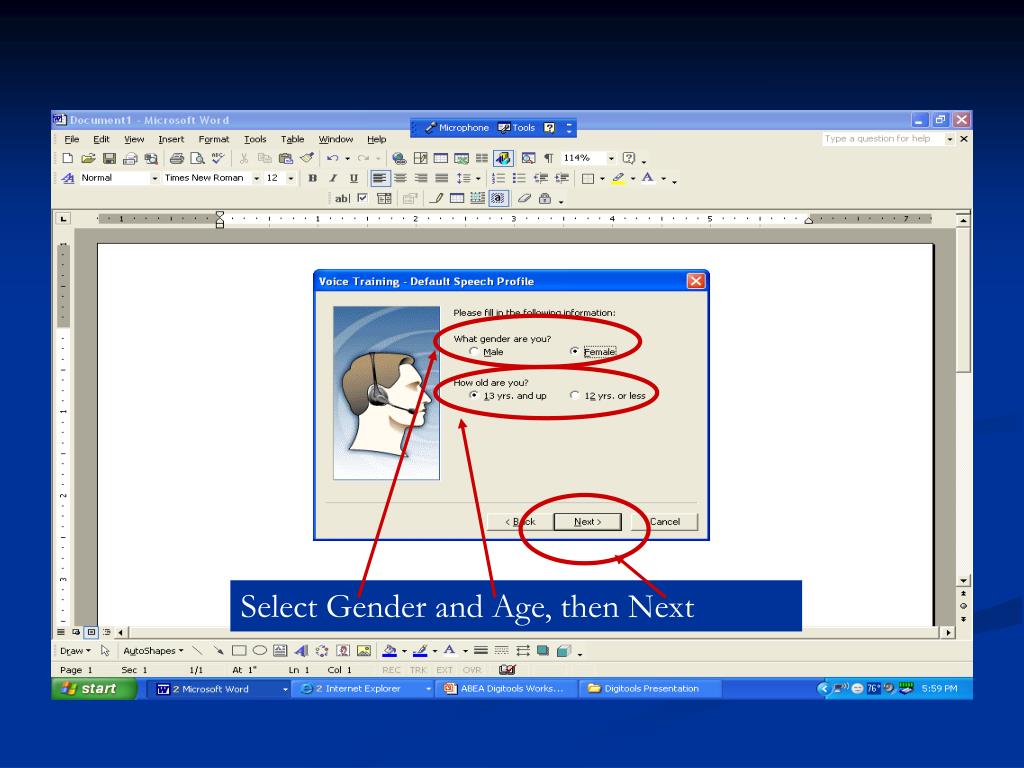Open Print Preview
This screenshot has height=768, width=1024.
pos(197,158)
